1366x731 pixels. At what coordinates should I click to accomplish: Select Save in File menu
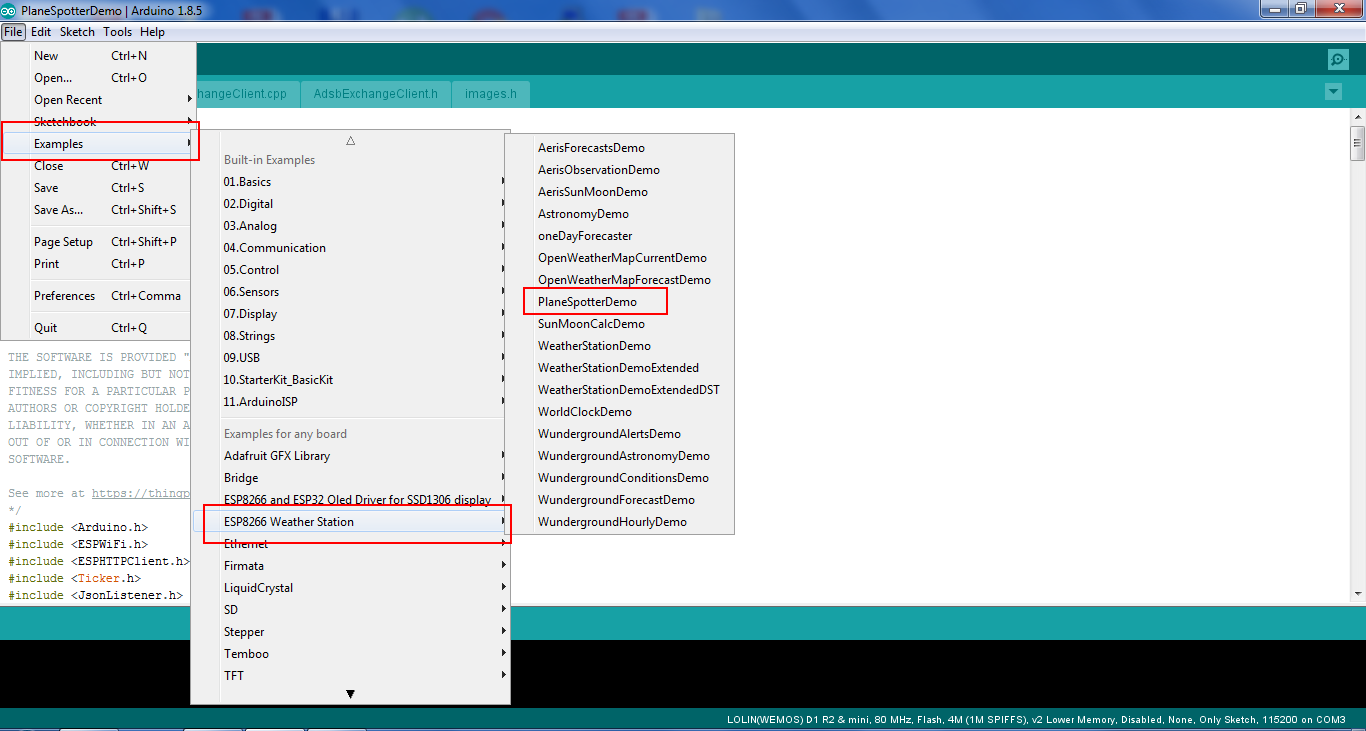tap(99, 188)
